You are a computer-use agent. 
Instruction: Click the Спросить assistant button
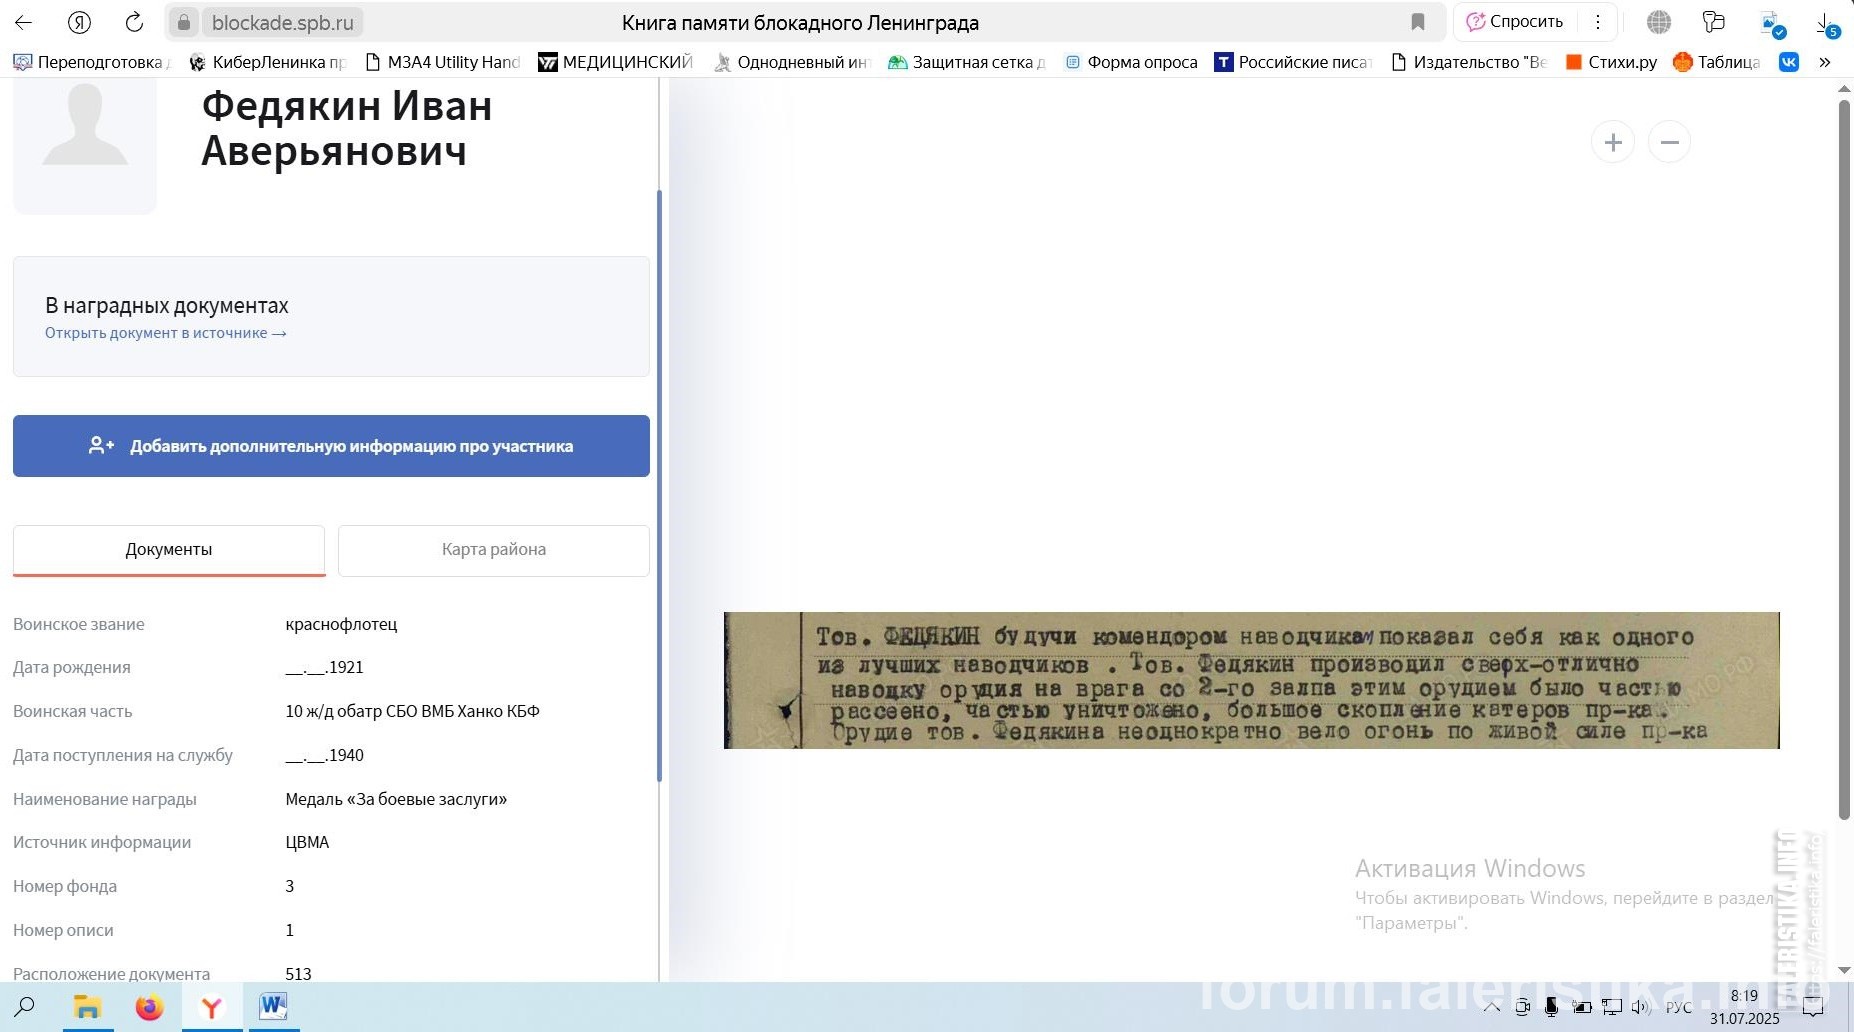[x=1515, y=22]
